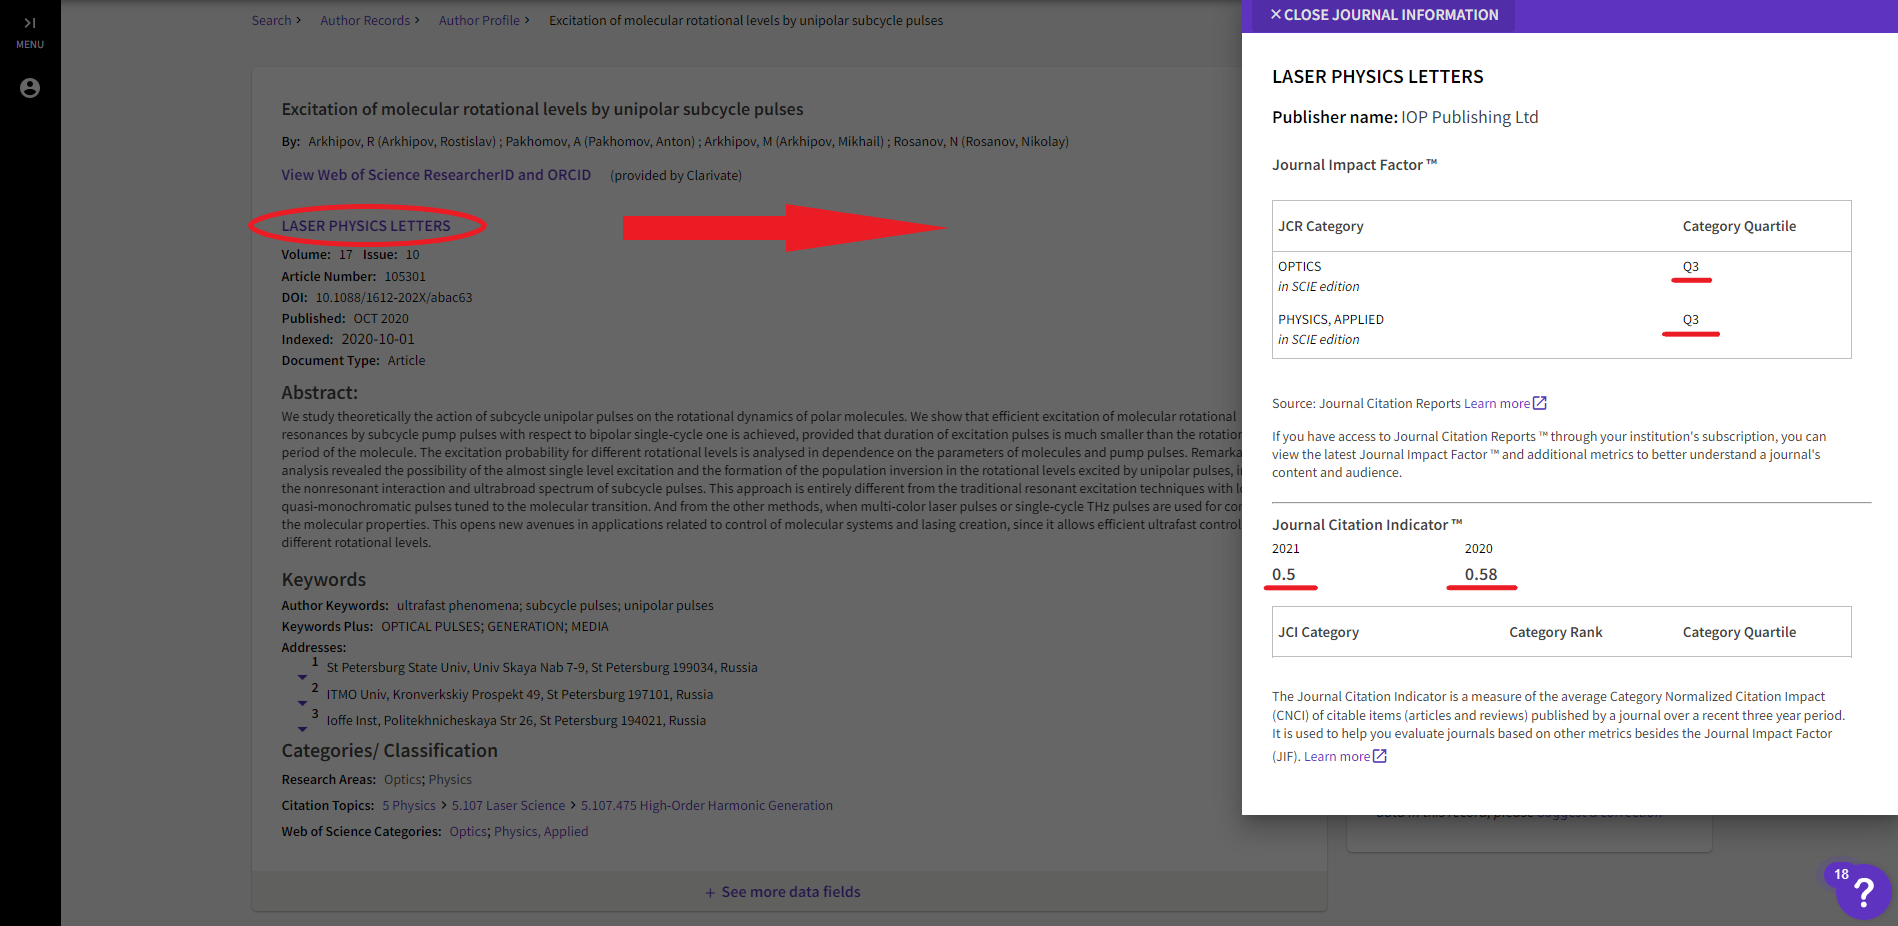Select the DOI 10.1088/1612-202X/abac63
This screenshot has width=1898, height=926.
tap(394, 298)
